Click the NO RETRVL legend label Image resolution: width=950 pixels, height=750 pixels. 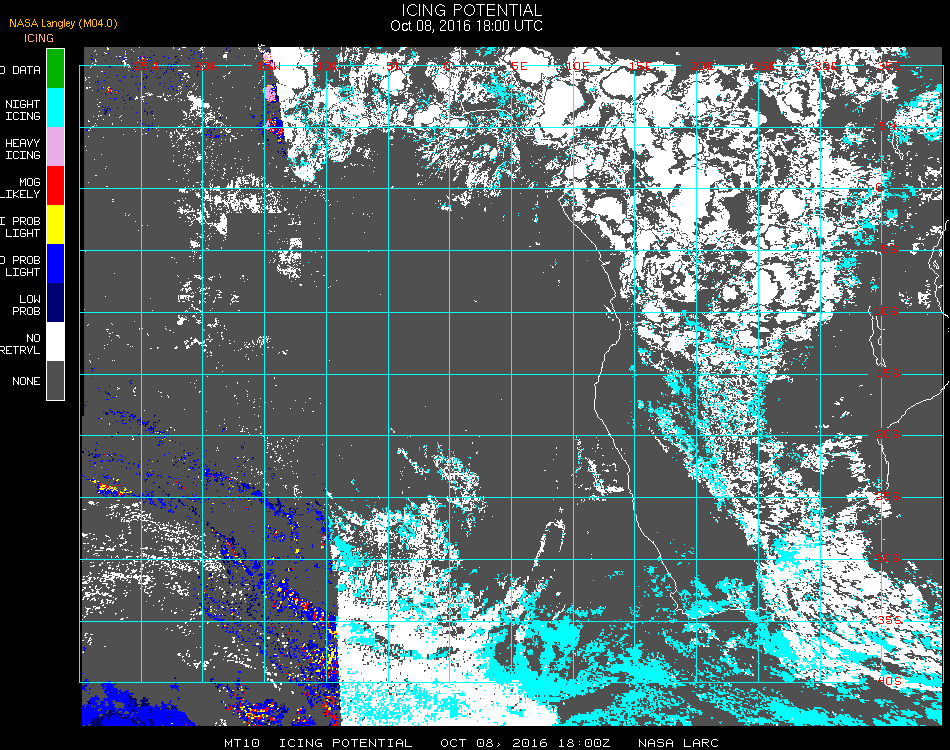[x=21, y=344]
